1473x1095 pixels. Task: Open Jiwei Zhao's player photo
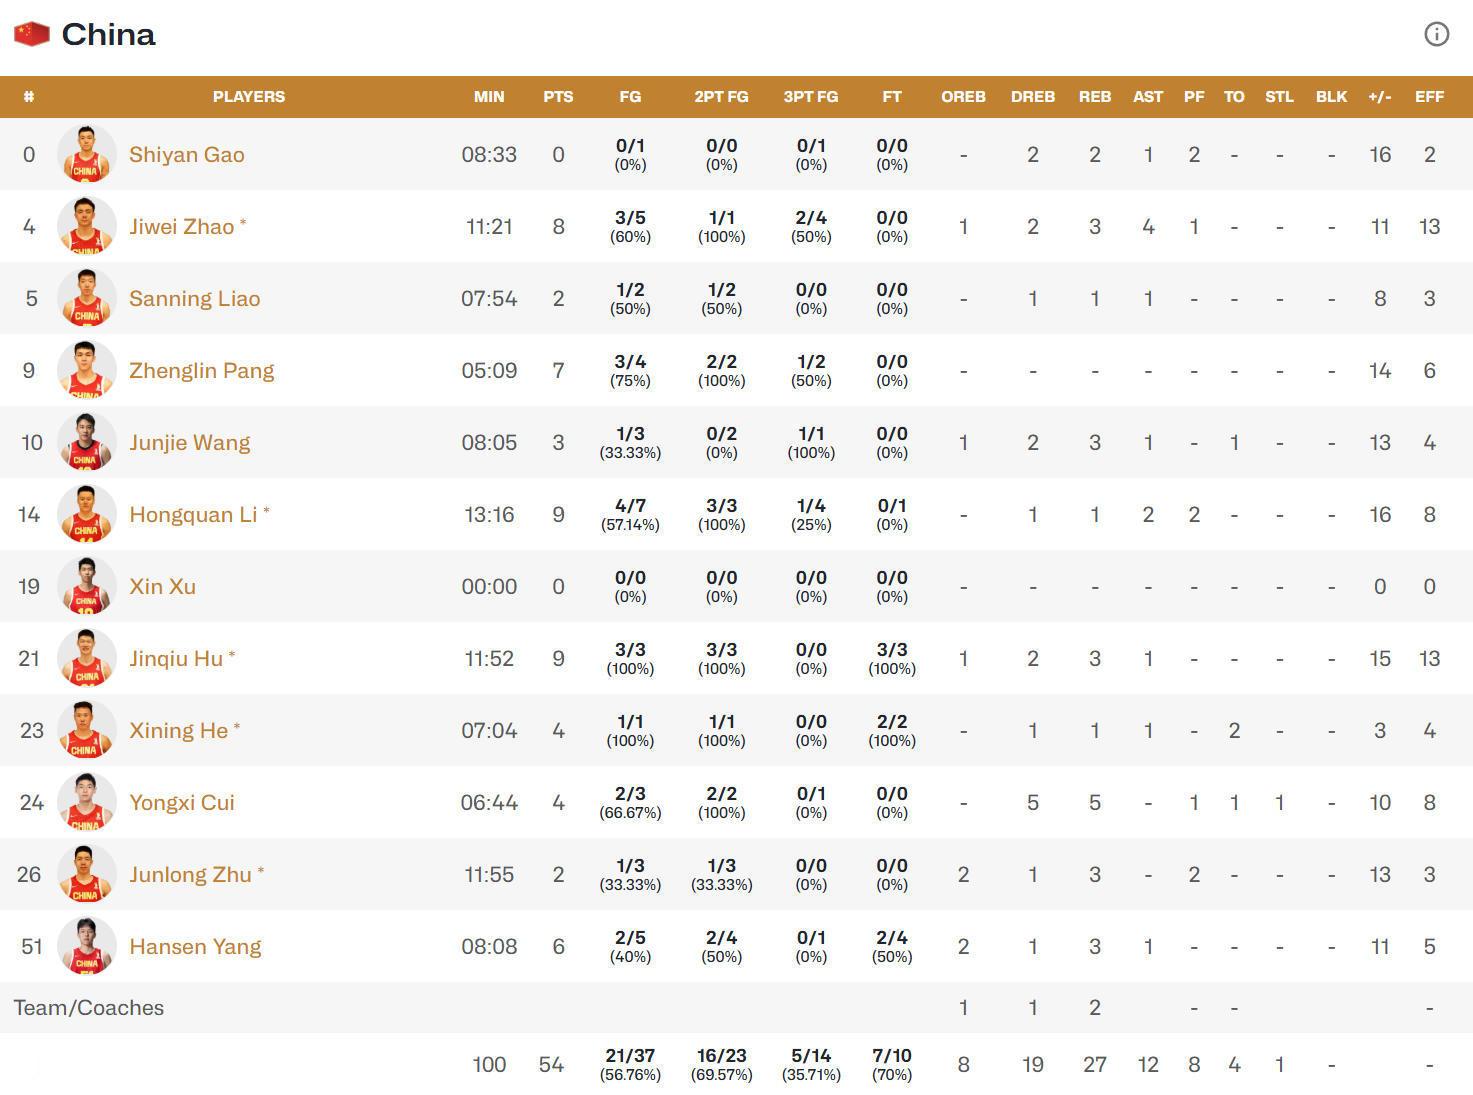point(87,226)
